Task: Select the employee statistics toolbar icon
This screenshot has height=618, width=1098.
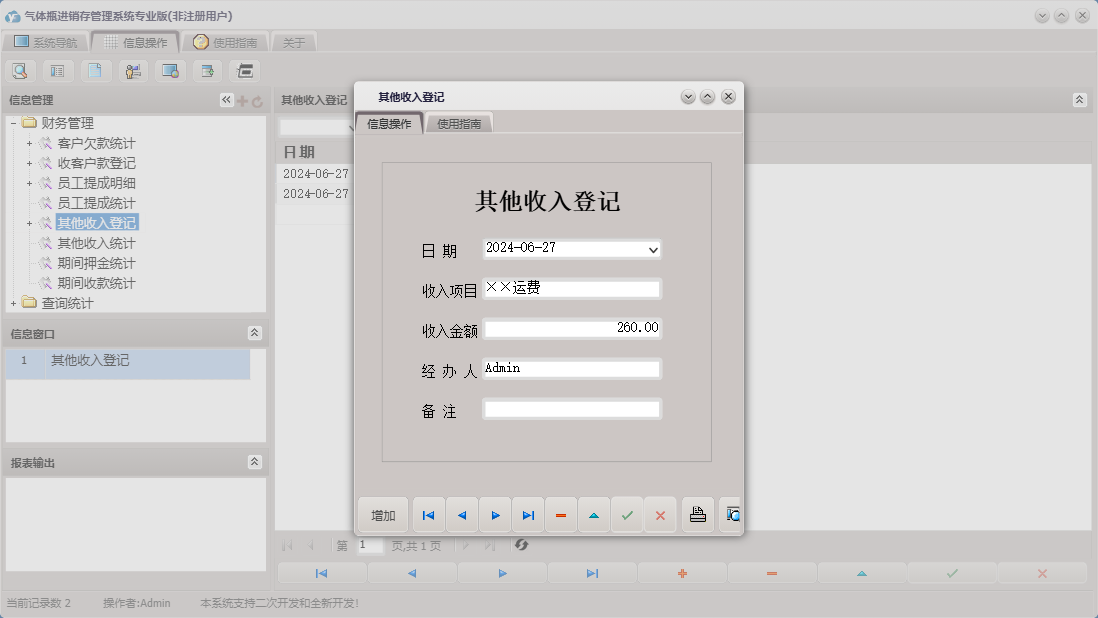Action: (132, 70)
